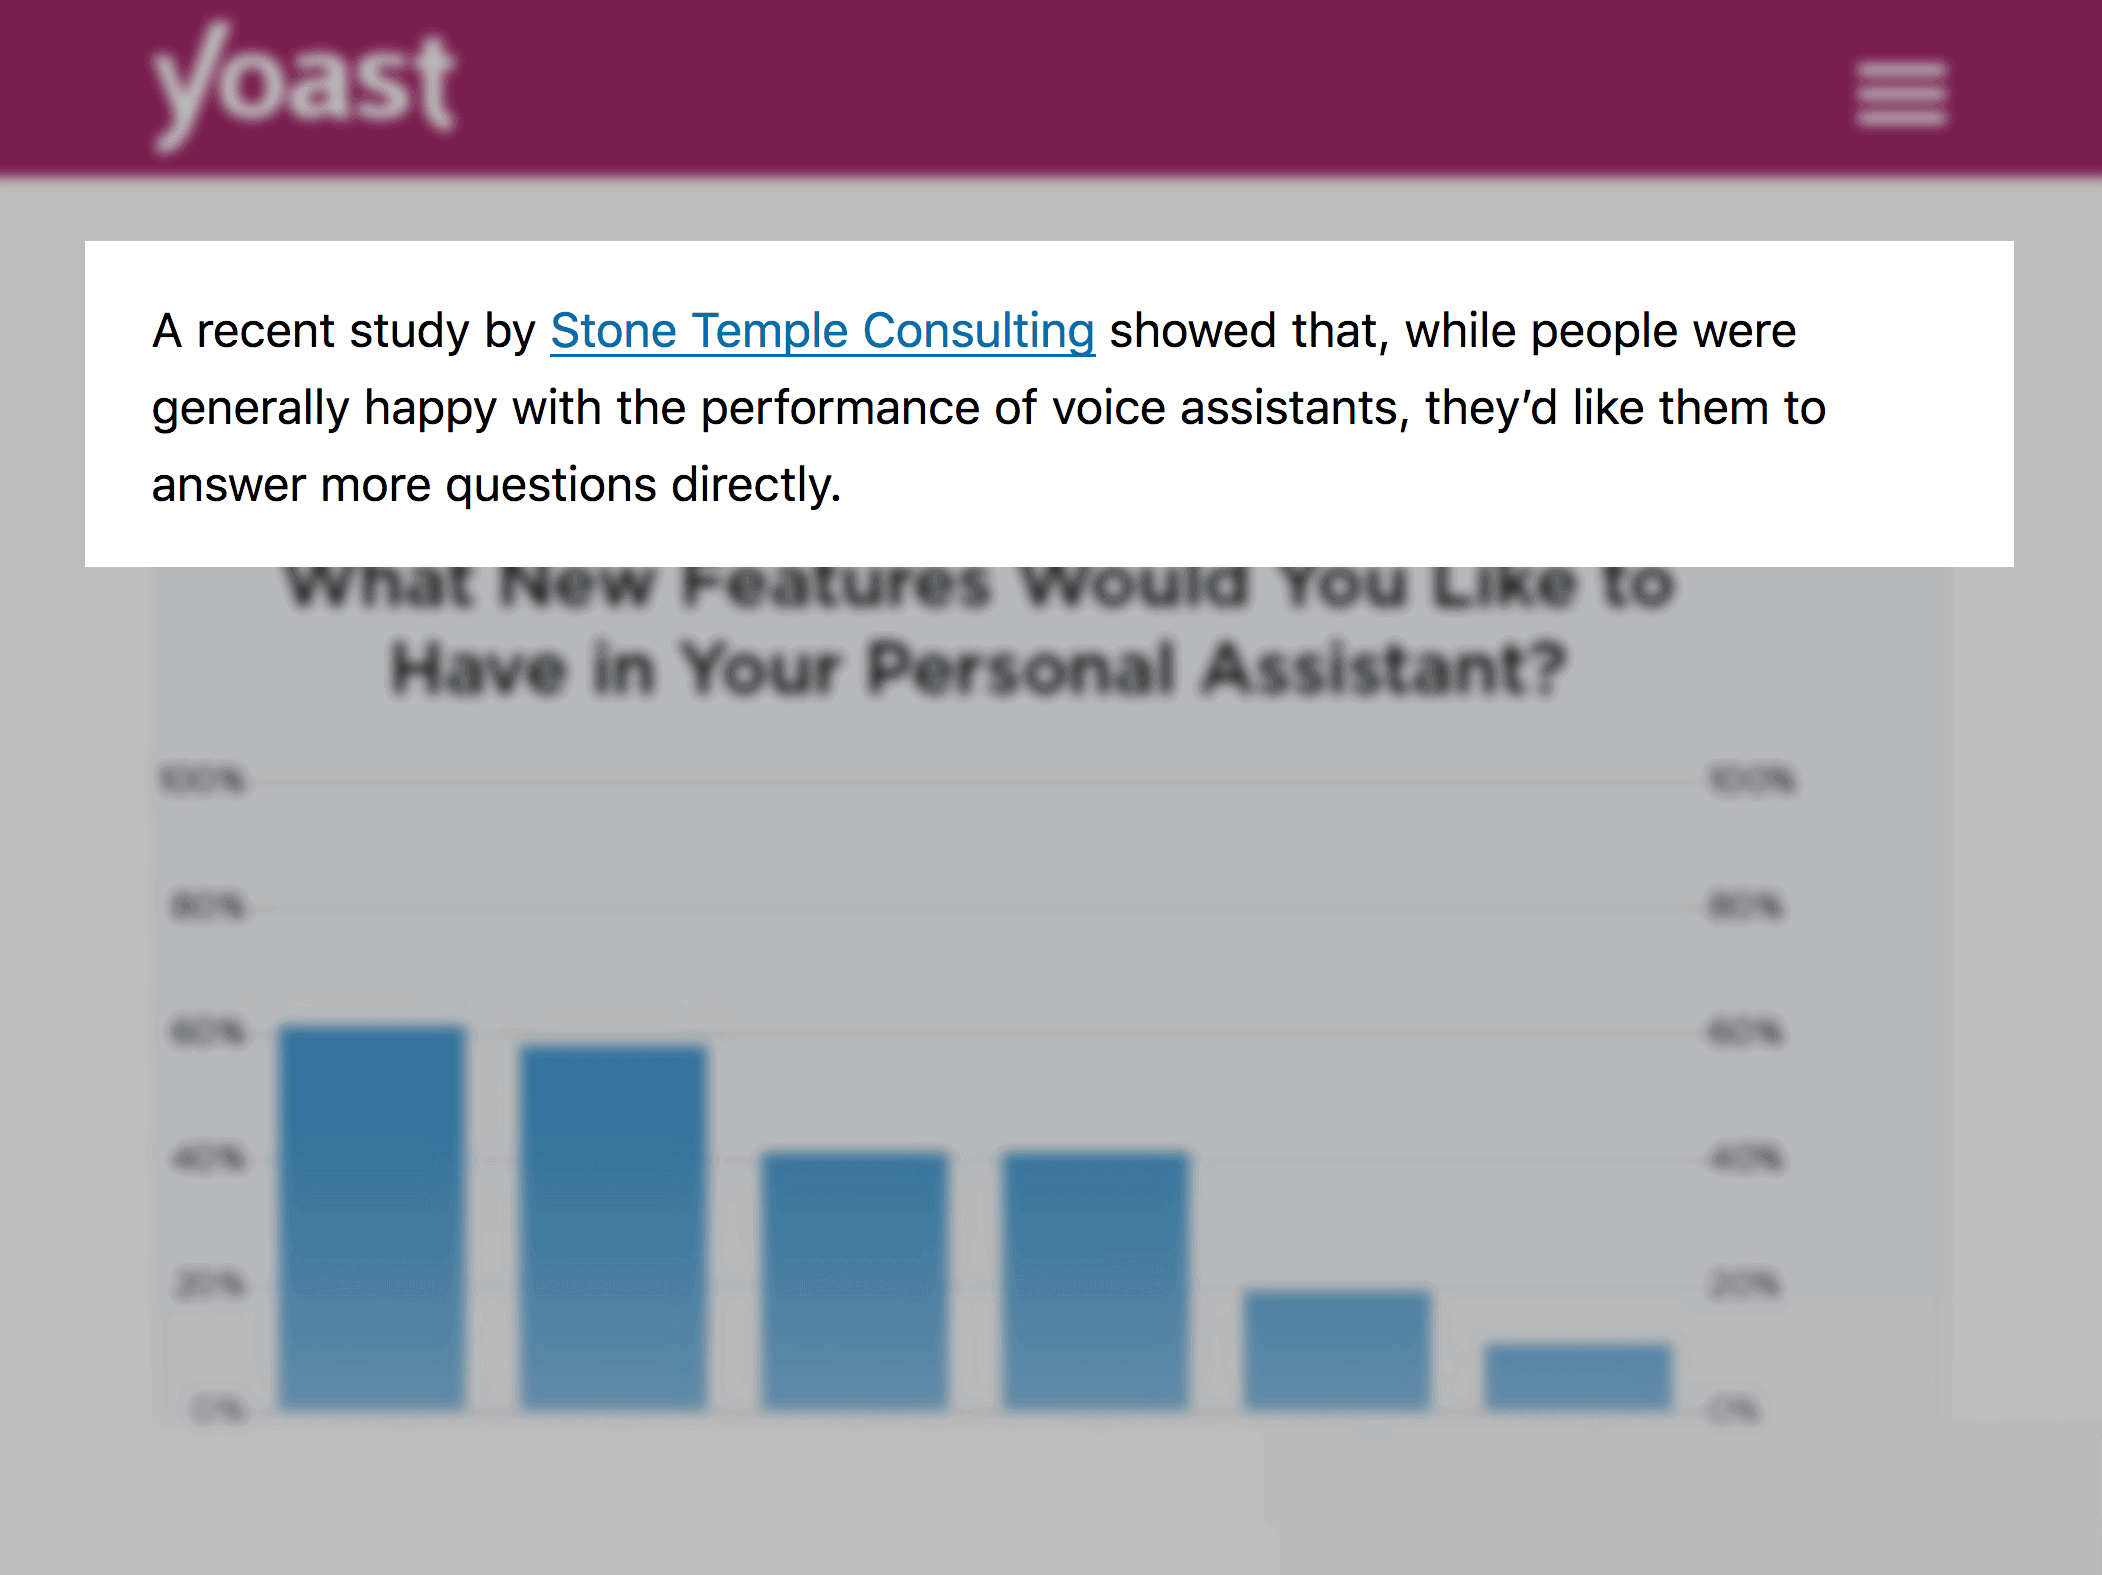The image size is (2102, 1575).
Task: Select the second bar in the chart
Action: pyautogui.click(x=614, y=1227)
